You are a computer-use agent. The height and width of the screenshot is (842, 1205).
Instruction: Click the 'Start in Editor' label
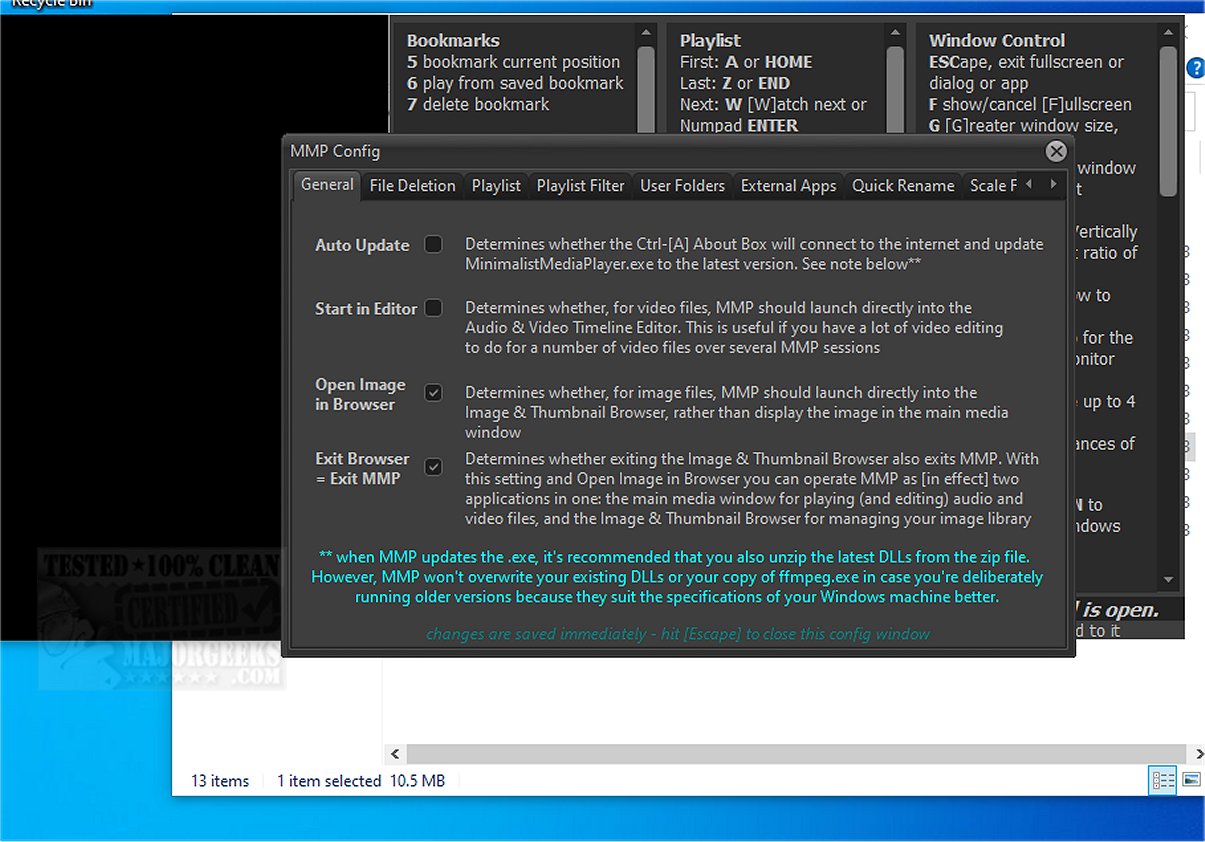click(366, 309)
